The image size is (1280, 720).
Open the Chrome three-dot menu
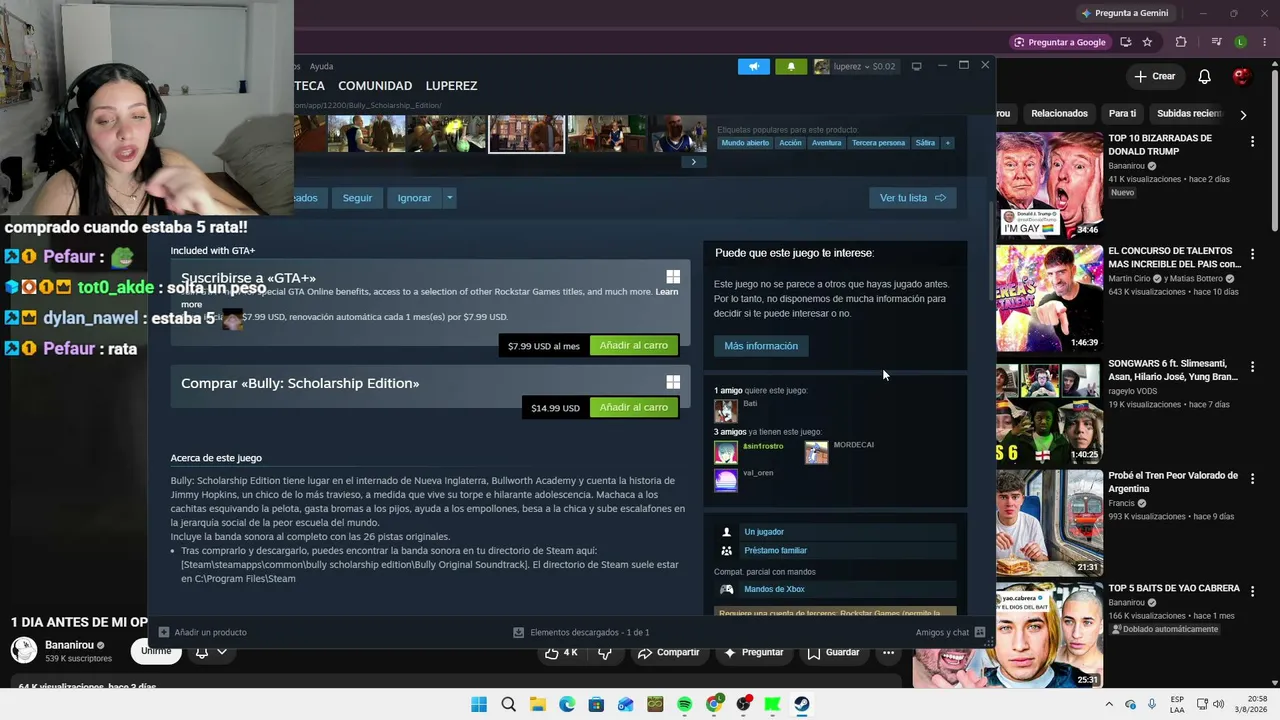tap(1264, 42)
